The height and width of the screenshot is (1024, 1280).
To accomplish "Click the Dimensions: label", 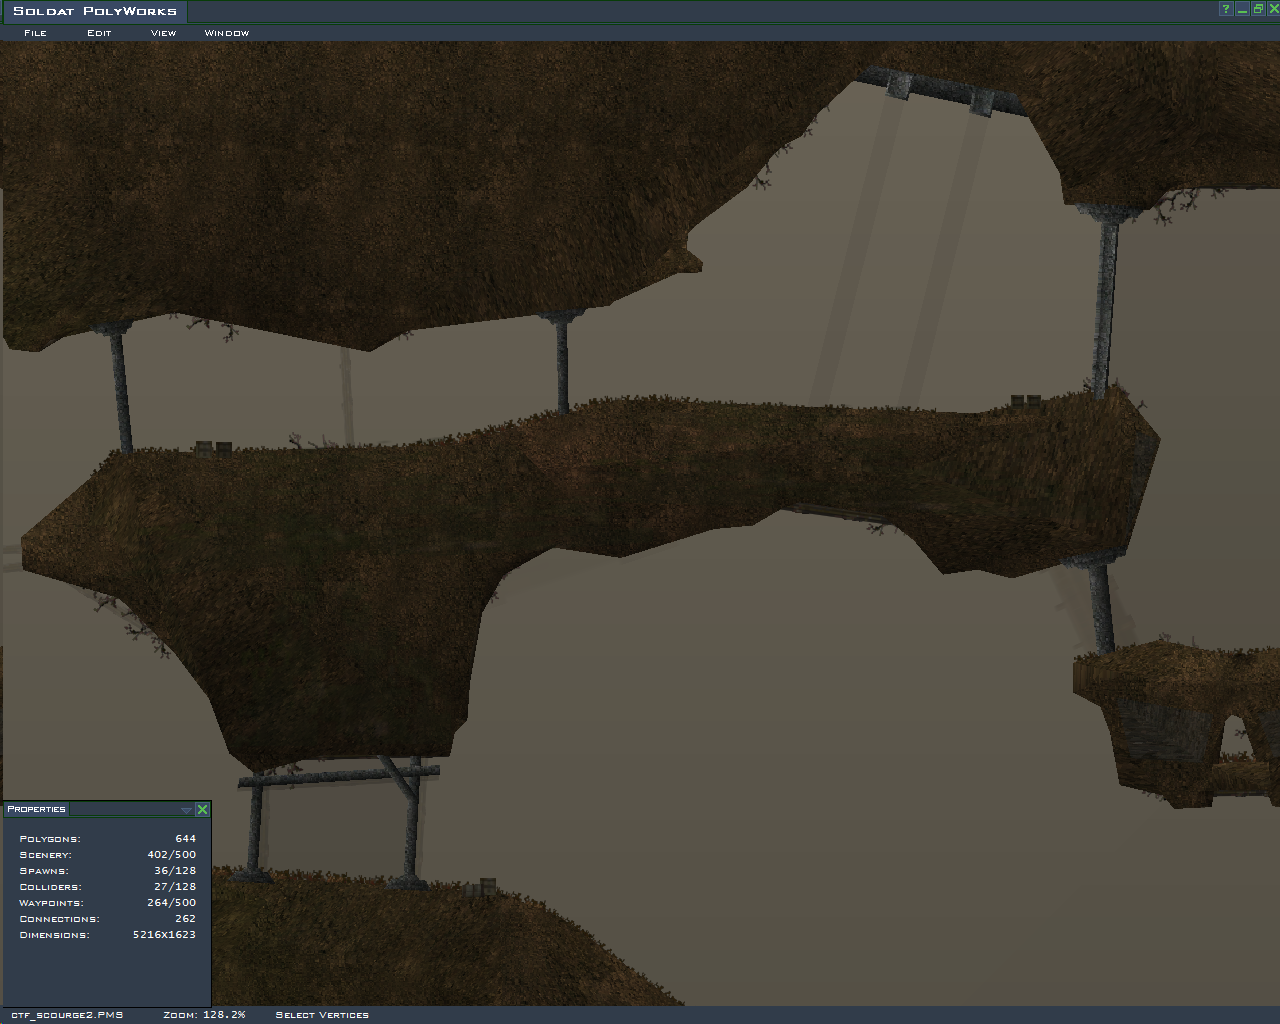I will coord(54,935).
